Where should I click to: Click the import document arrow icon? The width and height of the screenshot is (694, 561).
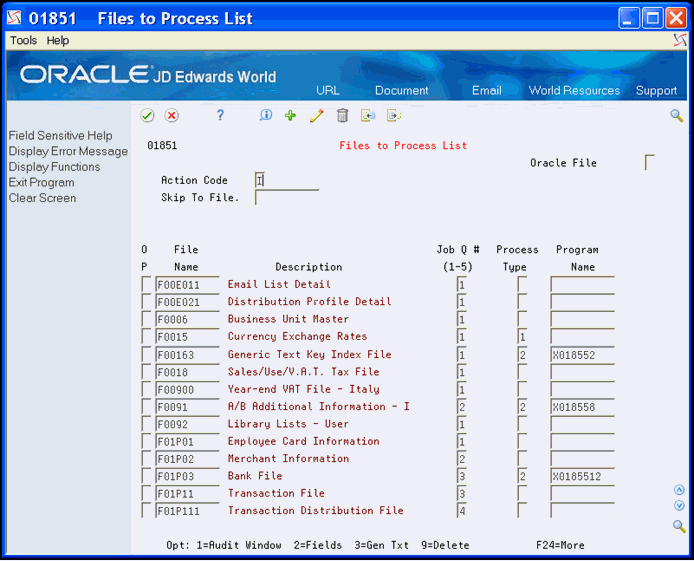[368, 116]
